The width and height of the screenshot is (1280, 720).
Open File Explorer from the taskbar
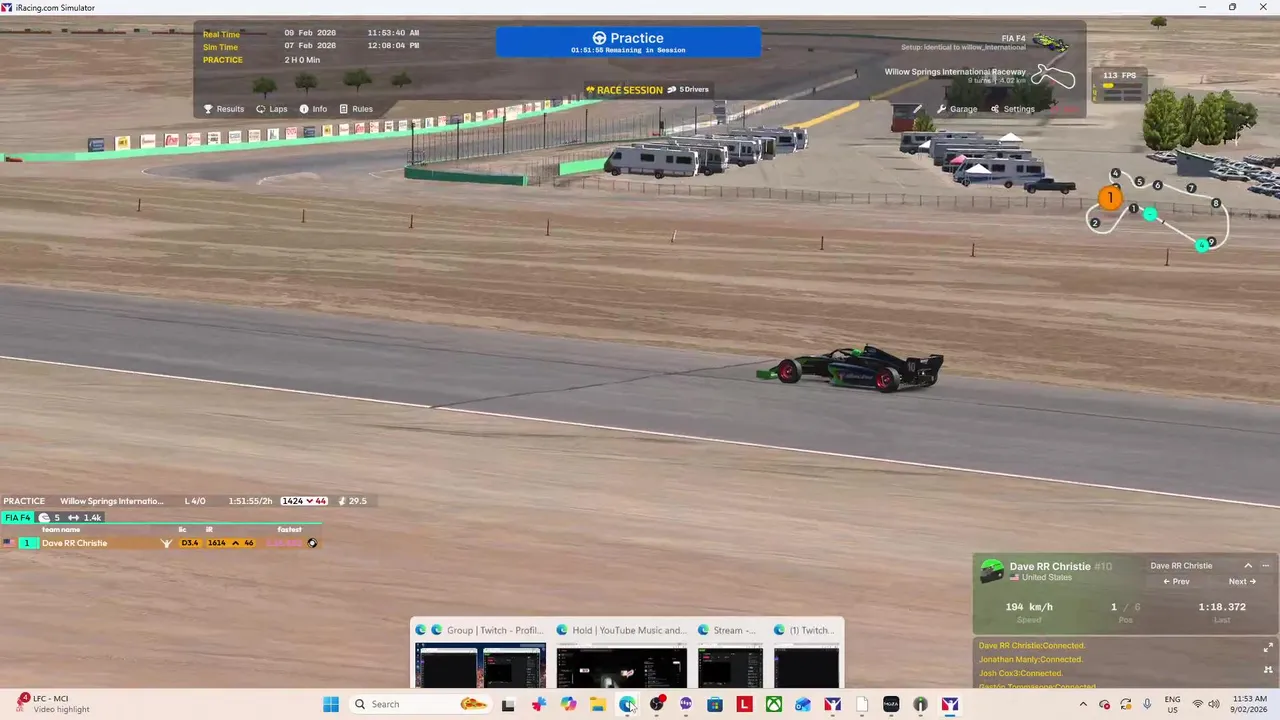coord(598,704)
